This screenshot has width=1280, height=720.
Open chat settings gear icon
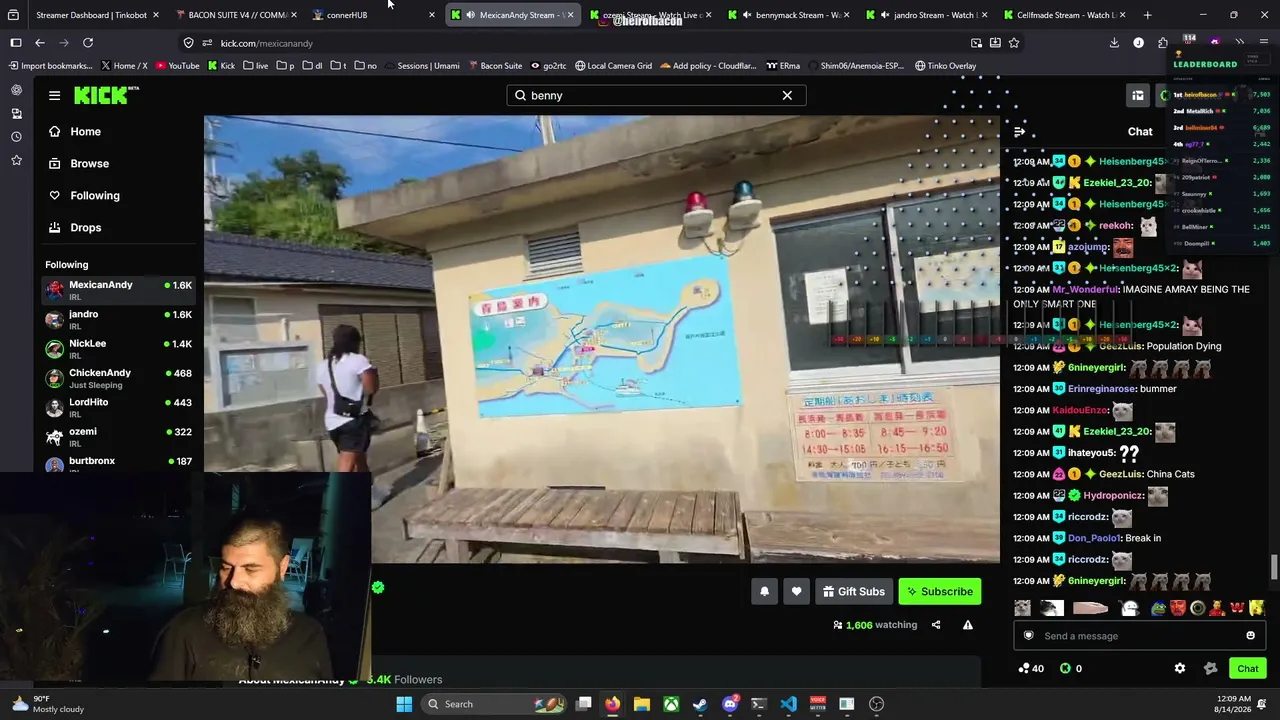[x=1180, y=668]
